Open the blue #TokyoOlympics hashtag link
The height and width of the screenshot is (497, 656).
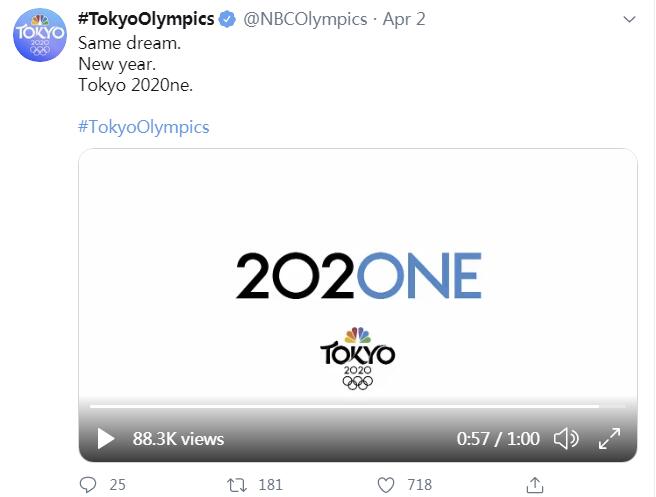(x=143, y=127)
